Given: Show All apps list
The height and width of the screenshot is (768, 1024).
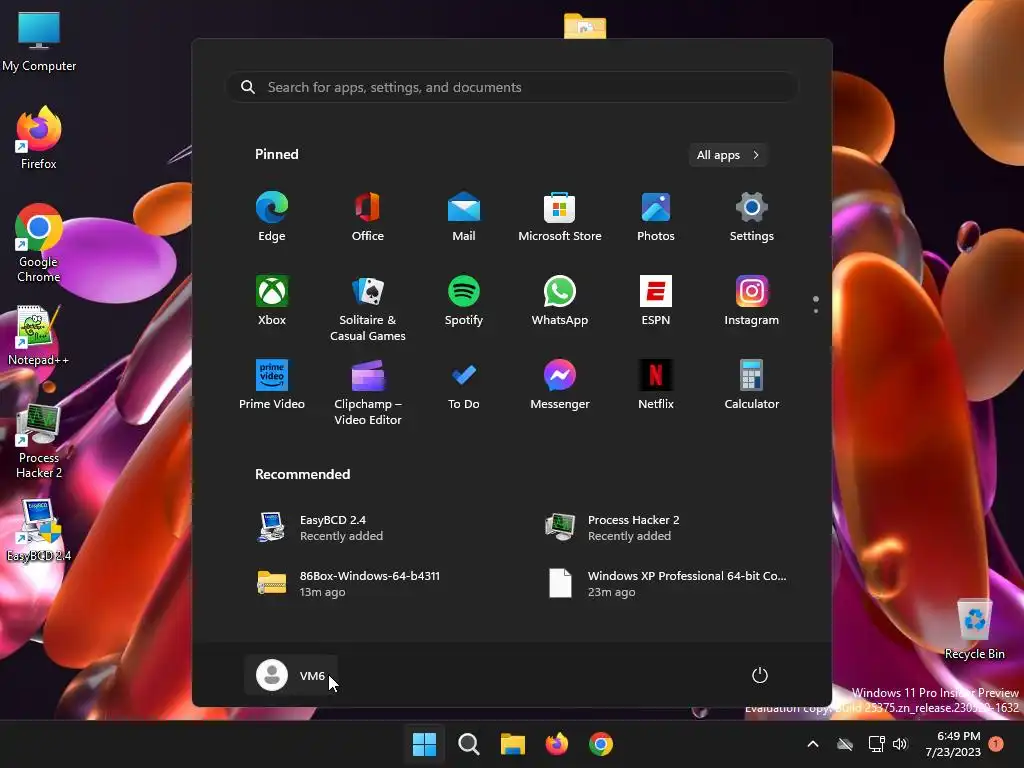Looking at the screenshot, I should coord(728,155).
